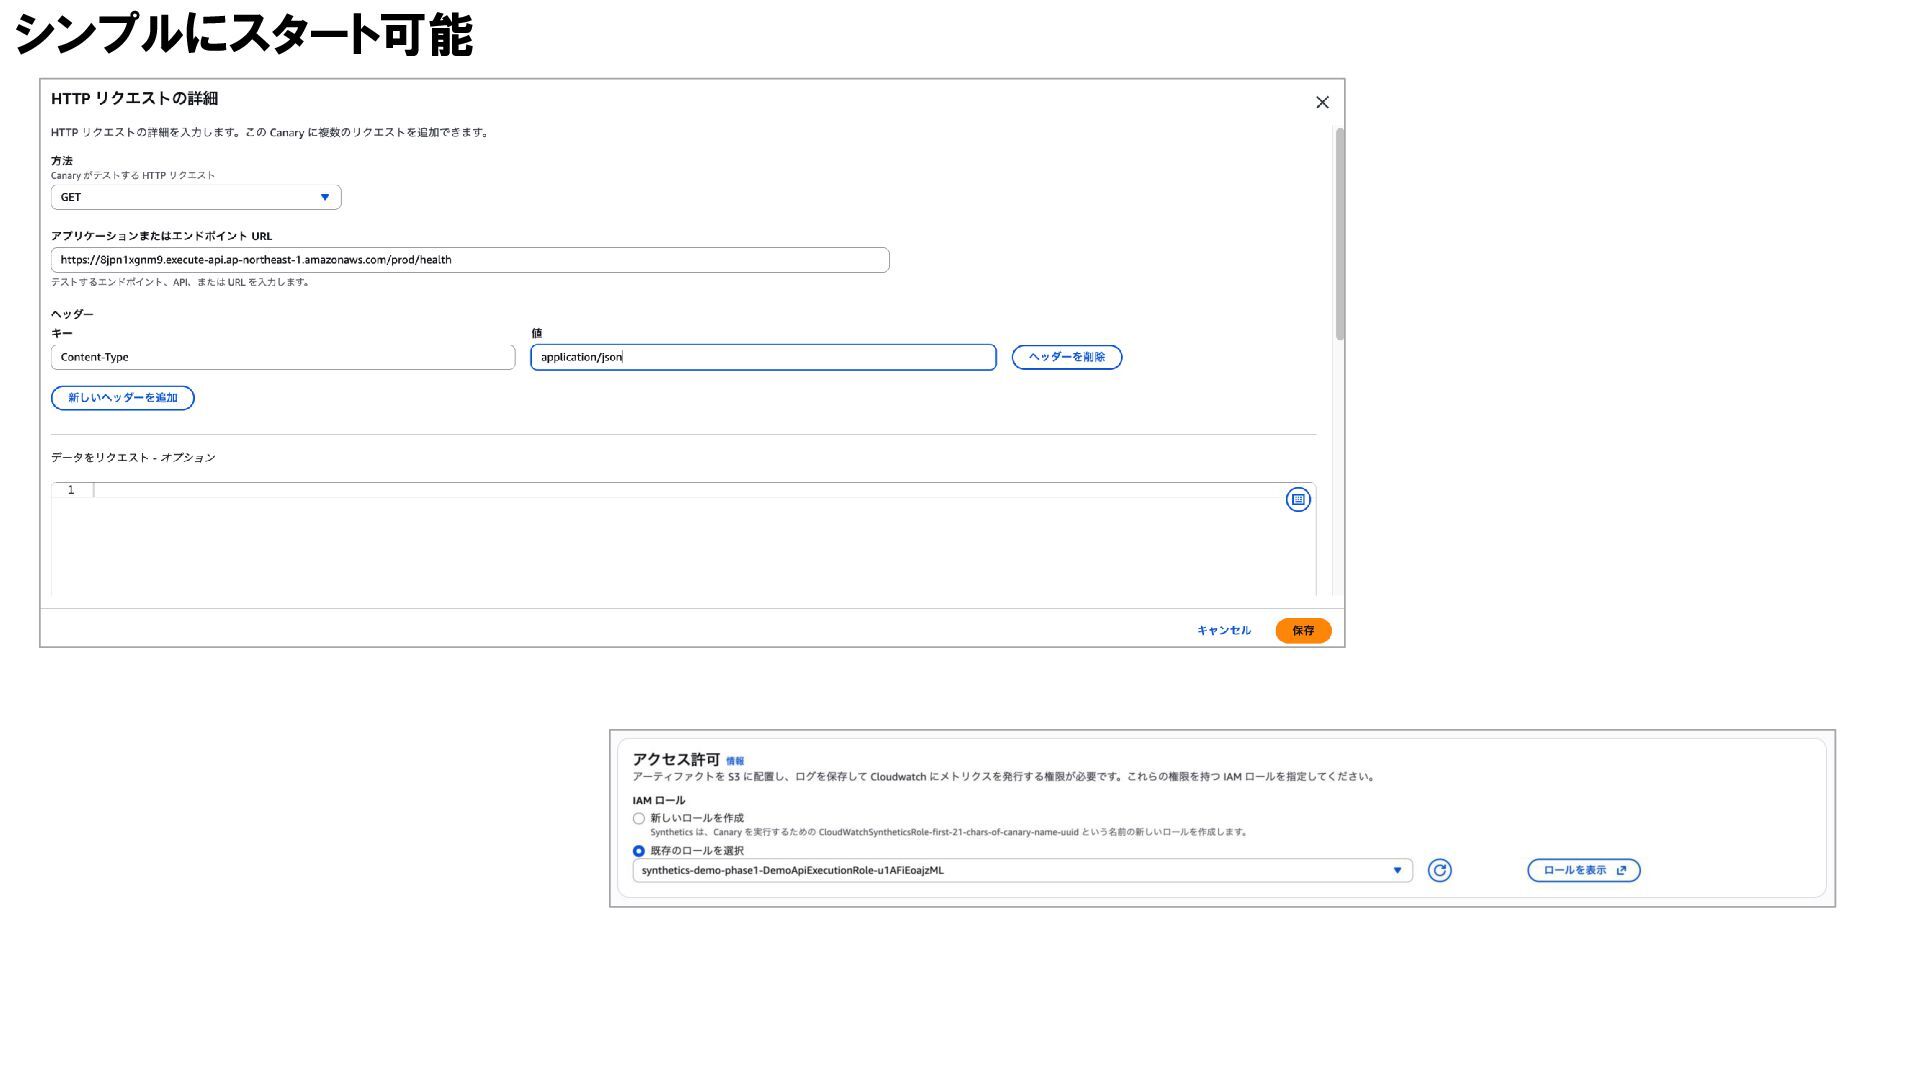Click the IAM role dropdown arrow
The image size is (1920, 1080).
click(1397, 870)
